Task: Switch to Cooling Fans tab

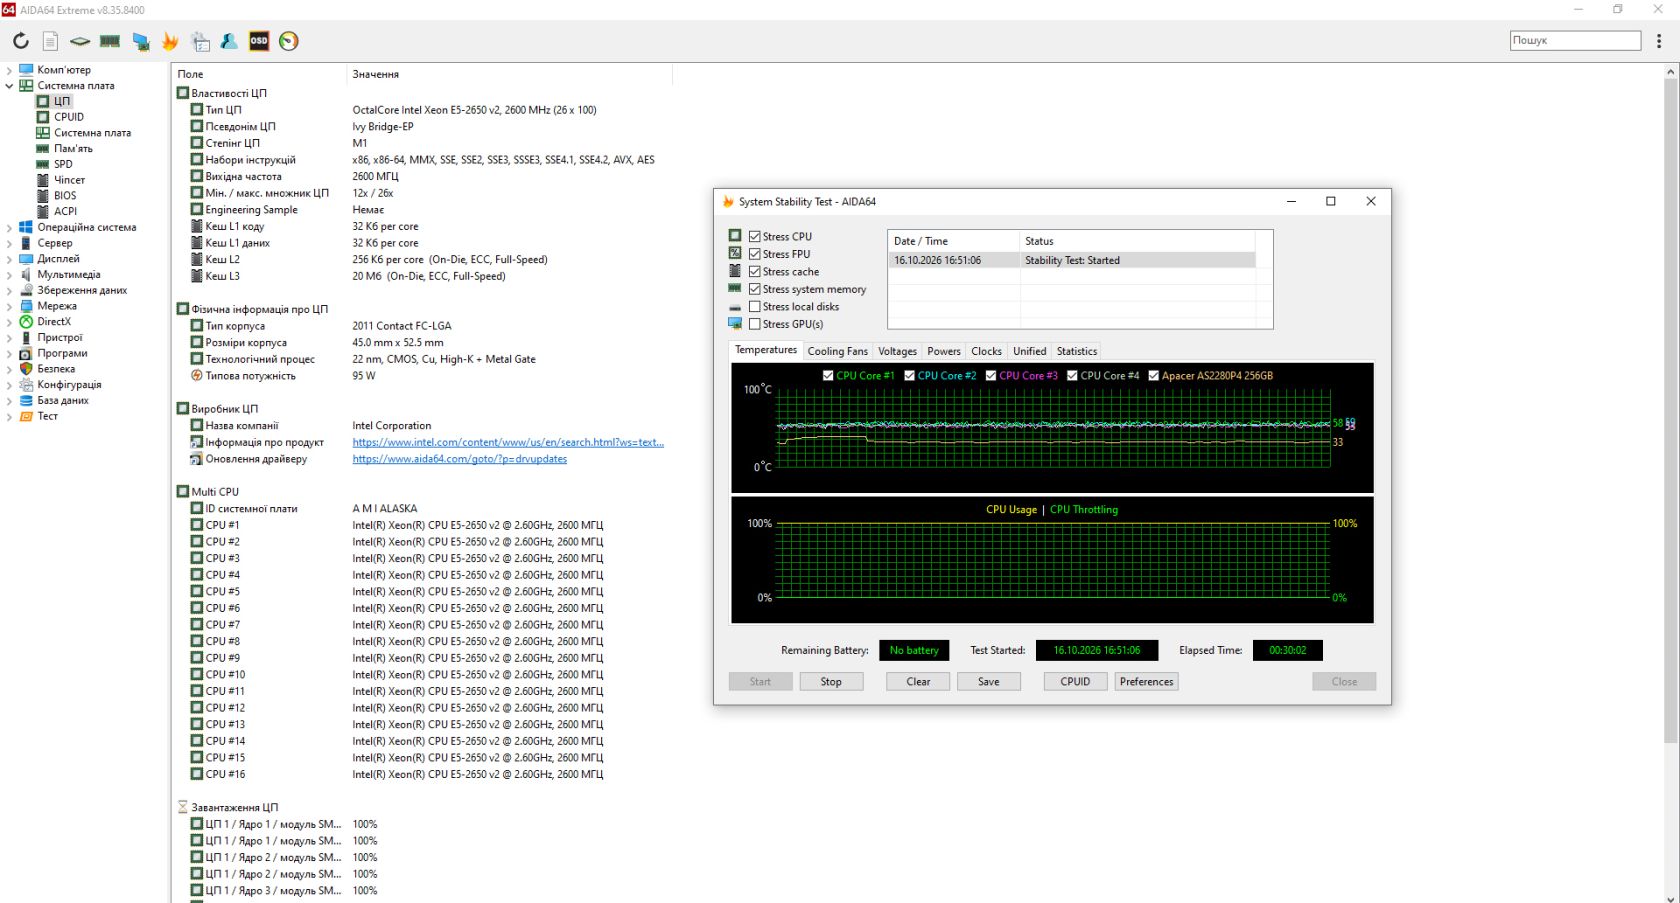Action: click(837, 351)
